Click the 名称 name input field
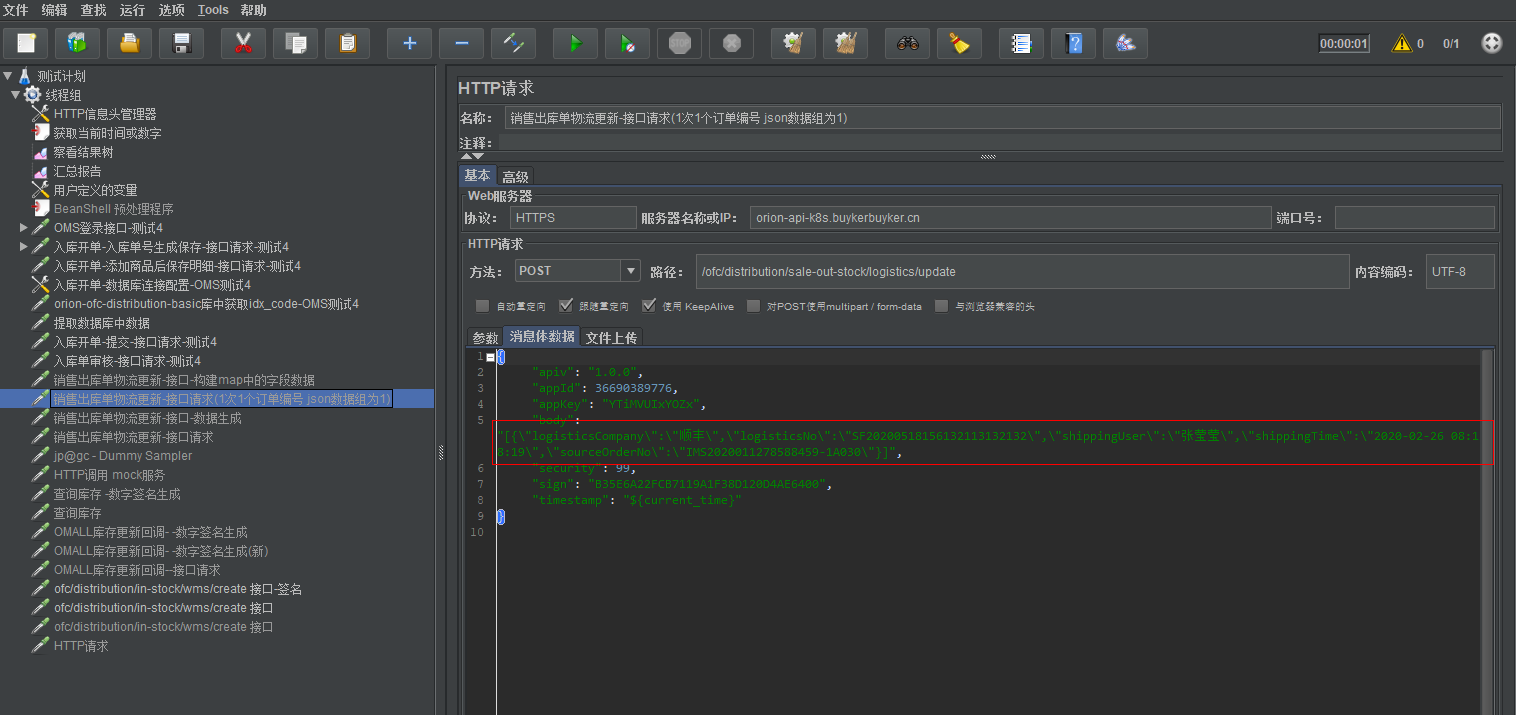 tap(1002, 118)
